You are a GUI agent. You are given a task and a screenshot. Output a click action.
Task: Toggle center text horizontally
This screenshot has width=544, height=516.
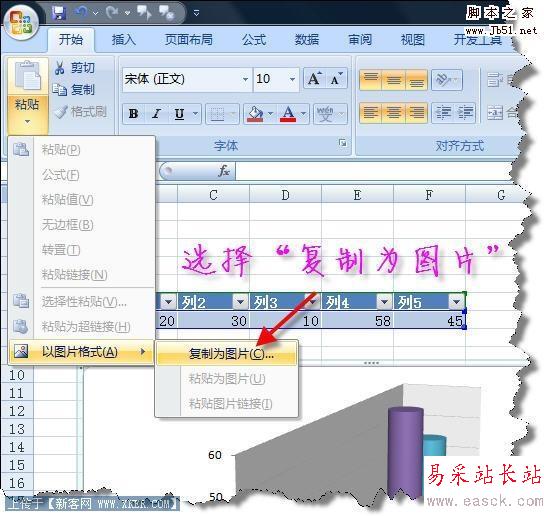[393, 113]
